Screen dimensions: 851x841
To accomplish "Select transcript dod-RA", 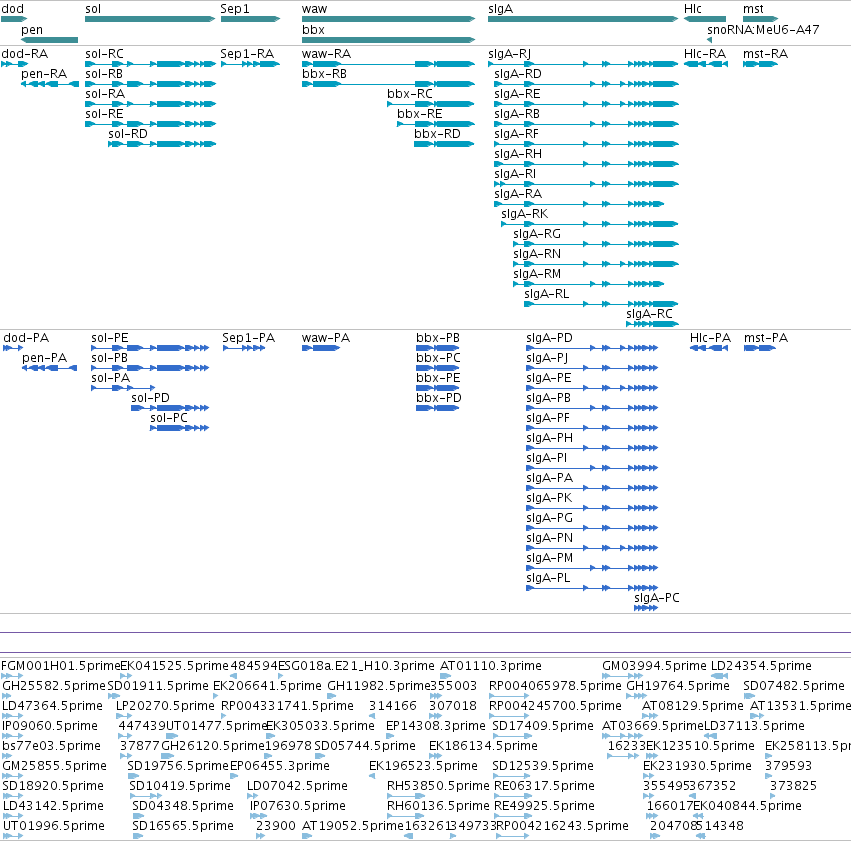I will (14, 64).
